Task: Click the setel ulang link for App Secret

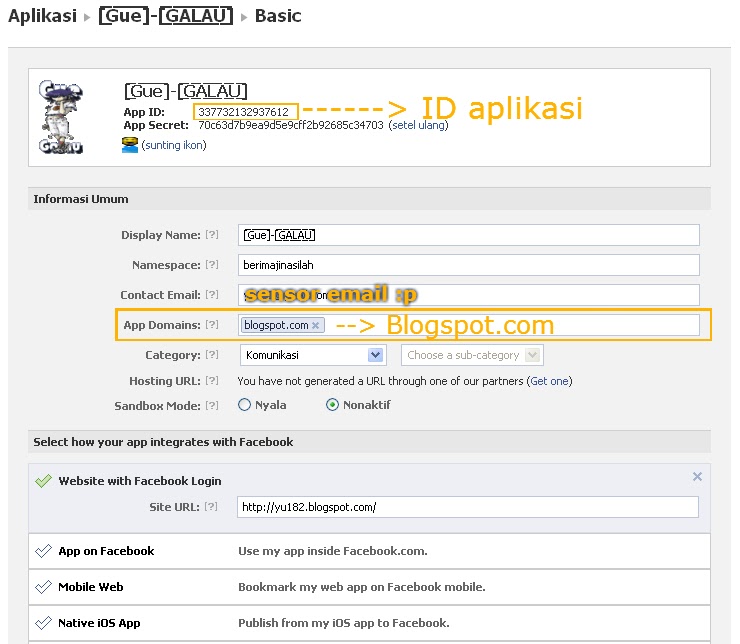Action: (418, 125)
